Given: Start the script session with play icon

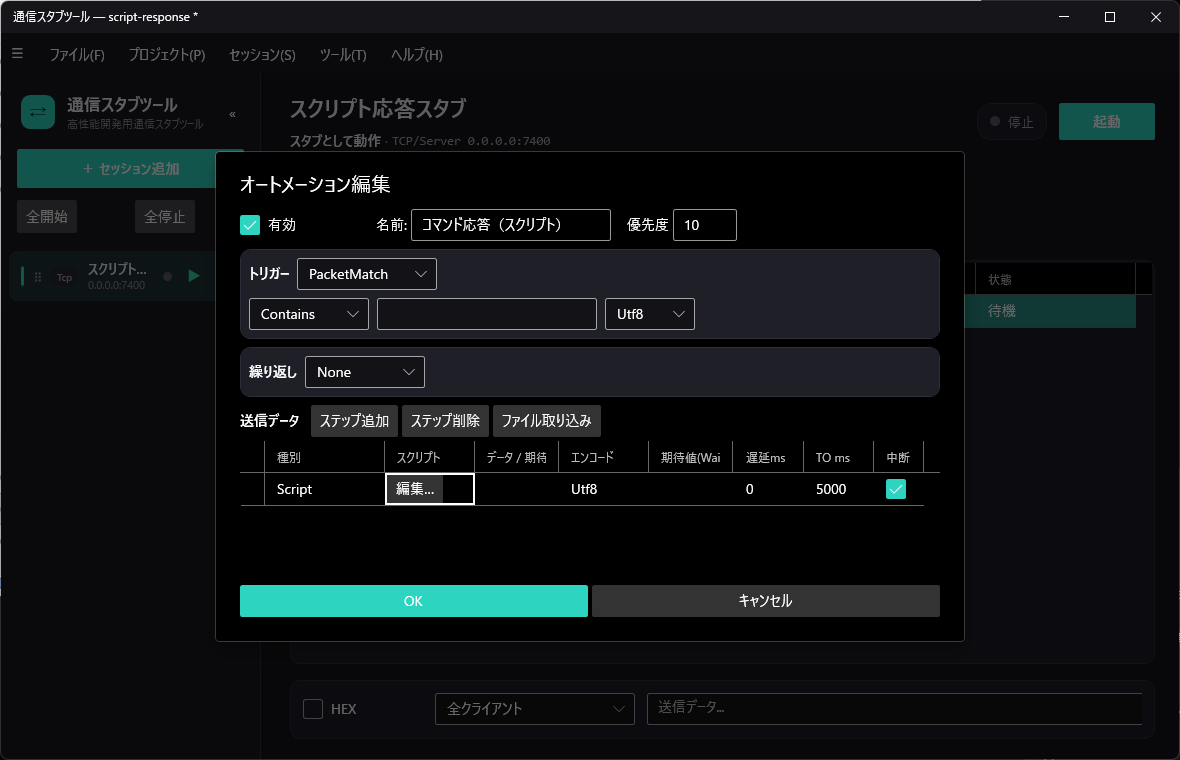Looking at the screenshot, I should (x=193, y=276).
